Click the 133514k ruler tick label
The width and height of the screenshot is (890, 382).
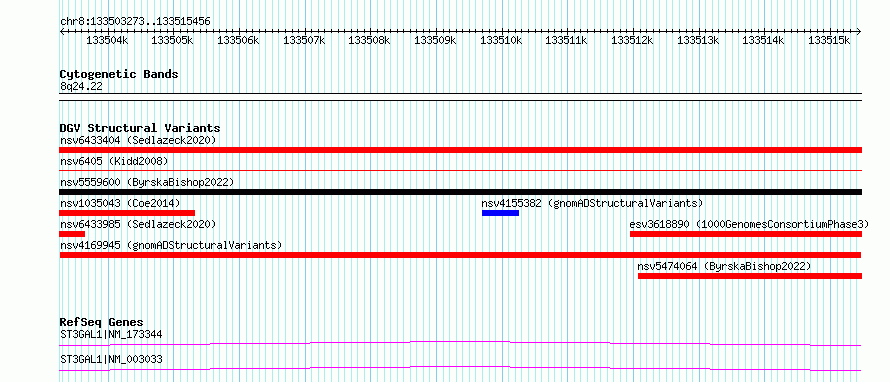763,40
